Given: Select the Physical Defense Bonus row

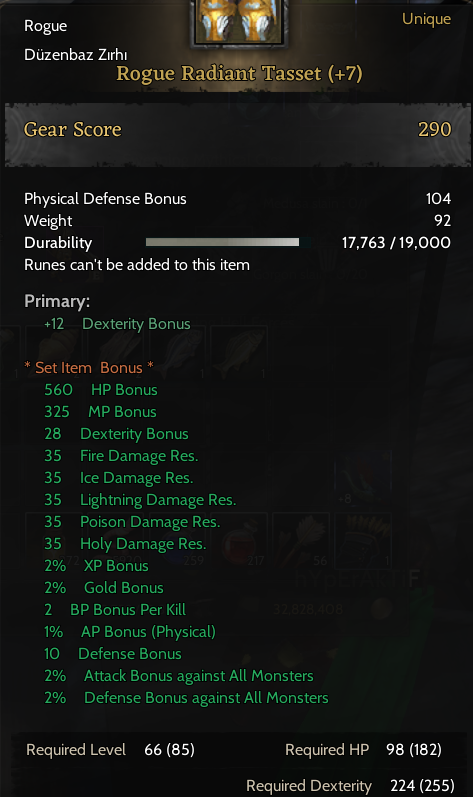Looking at the screenshot, I should click(237, 199).
